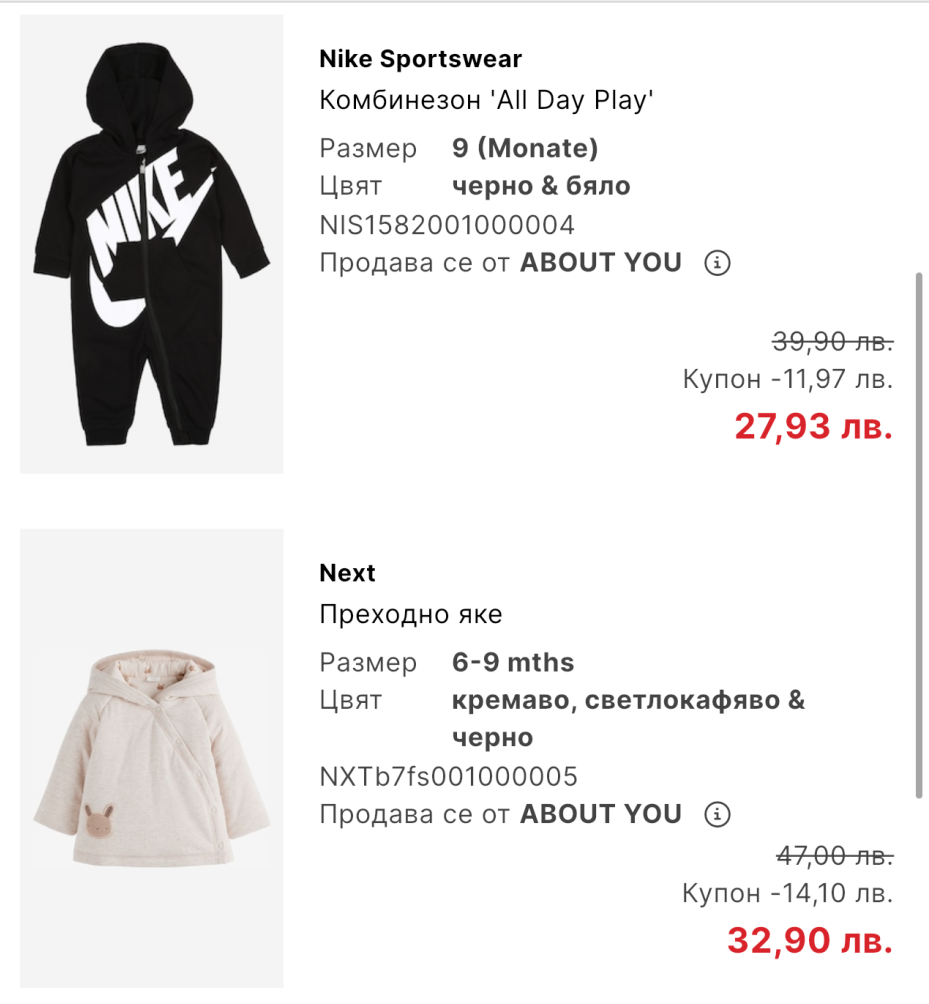
Task: Click the color value черно & бяло
Action: (541, 186)
